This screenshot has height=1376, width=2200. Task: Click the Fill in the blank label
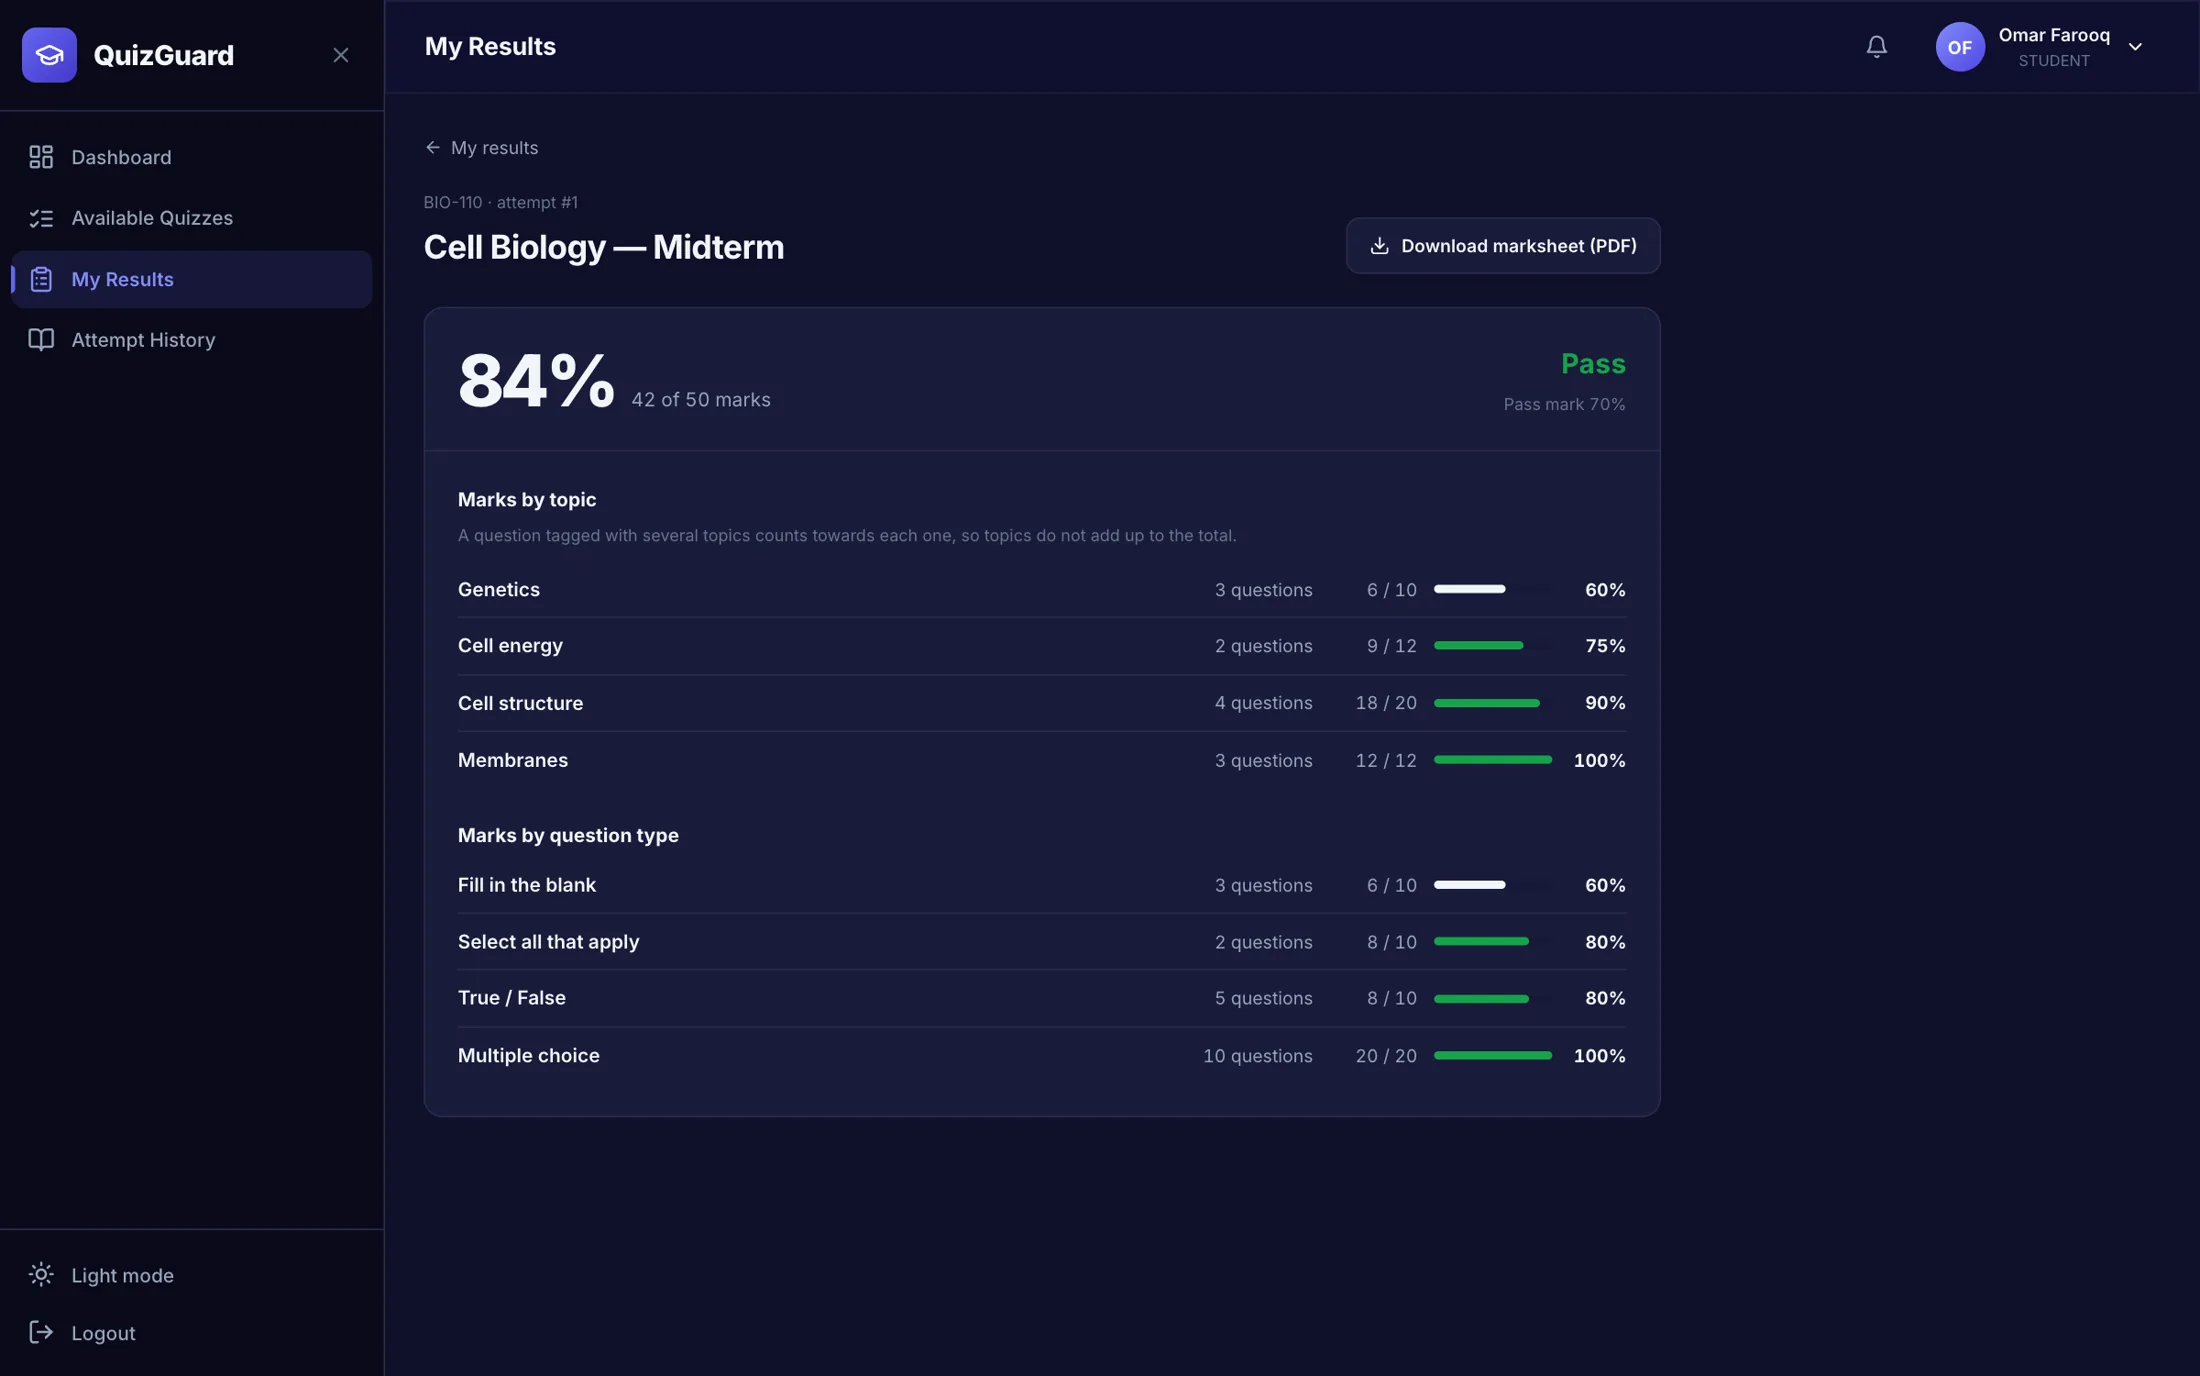(x=527, y=886)
